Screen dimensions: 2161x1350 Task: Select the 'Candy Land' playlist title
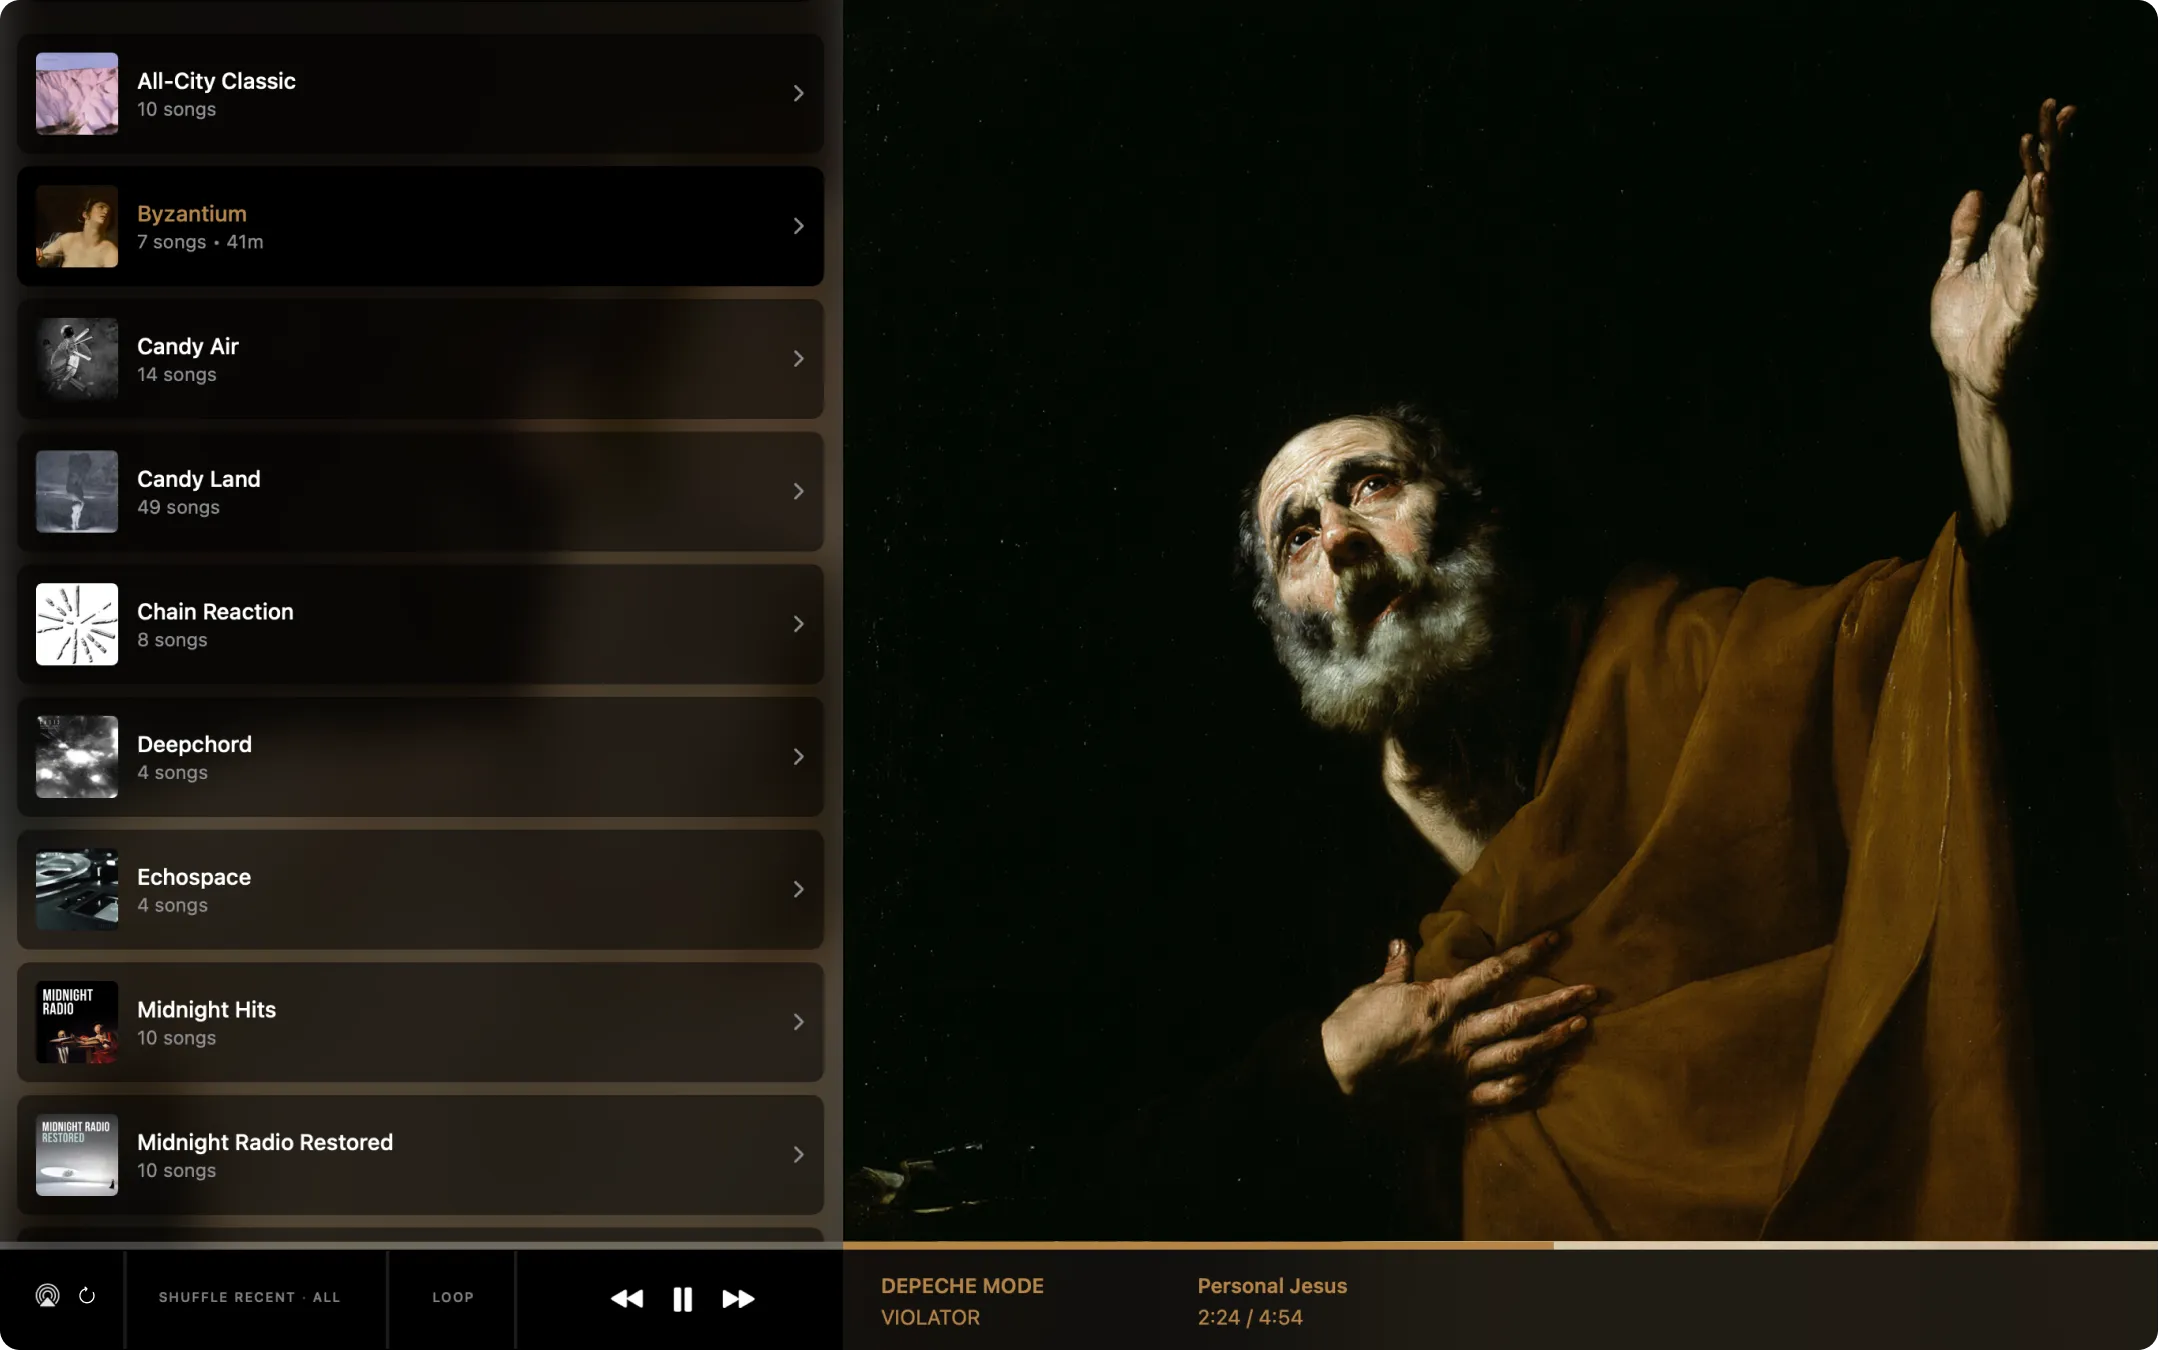(x=199, y=479)
